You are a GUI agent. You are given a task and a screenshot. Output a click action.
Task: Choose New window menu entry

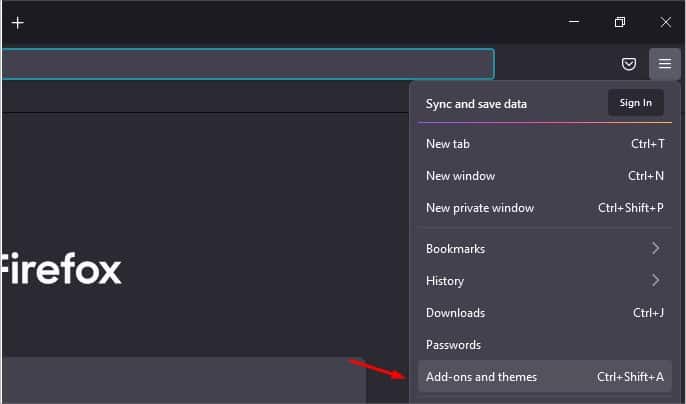pyautogui.click(x=545, y=176)
